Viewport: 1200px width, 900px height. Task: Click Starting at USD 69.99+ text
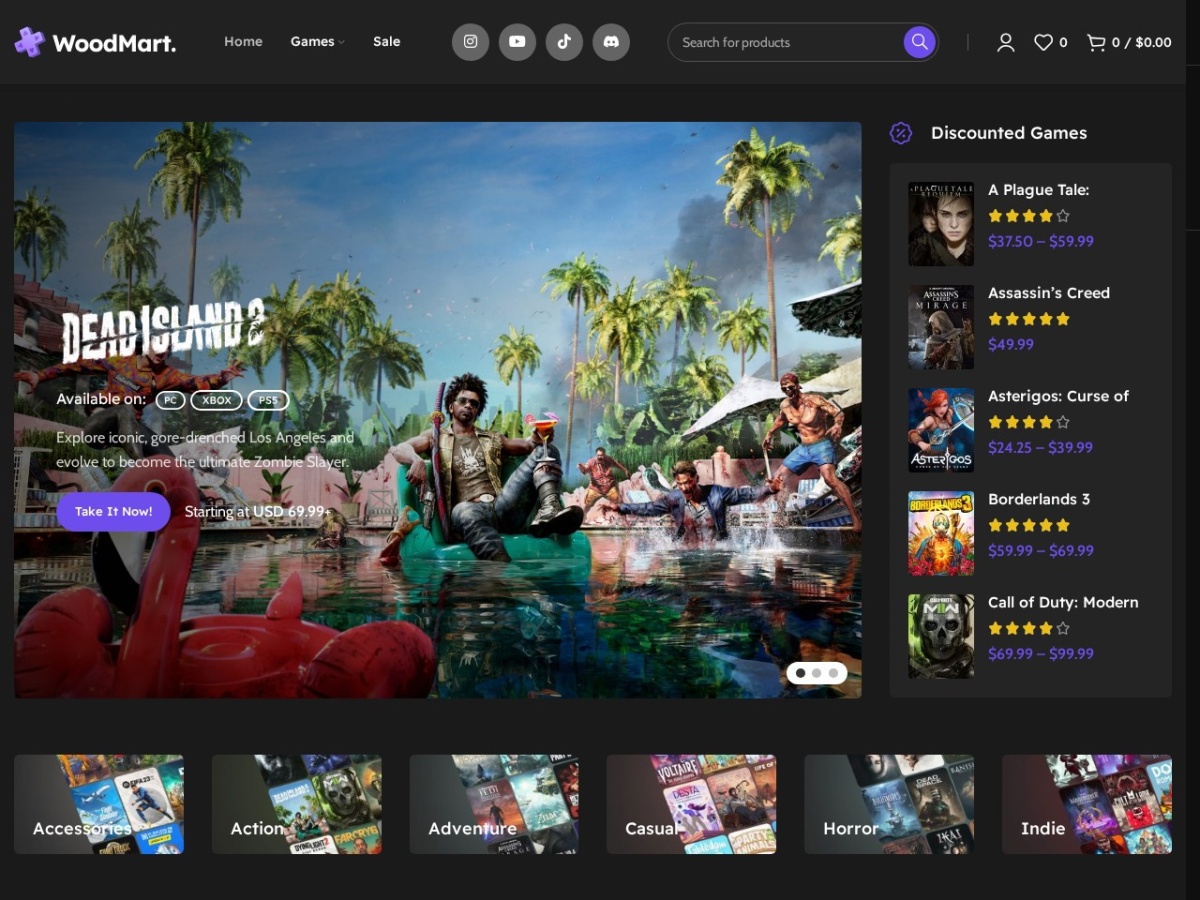[258, 511]
